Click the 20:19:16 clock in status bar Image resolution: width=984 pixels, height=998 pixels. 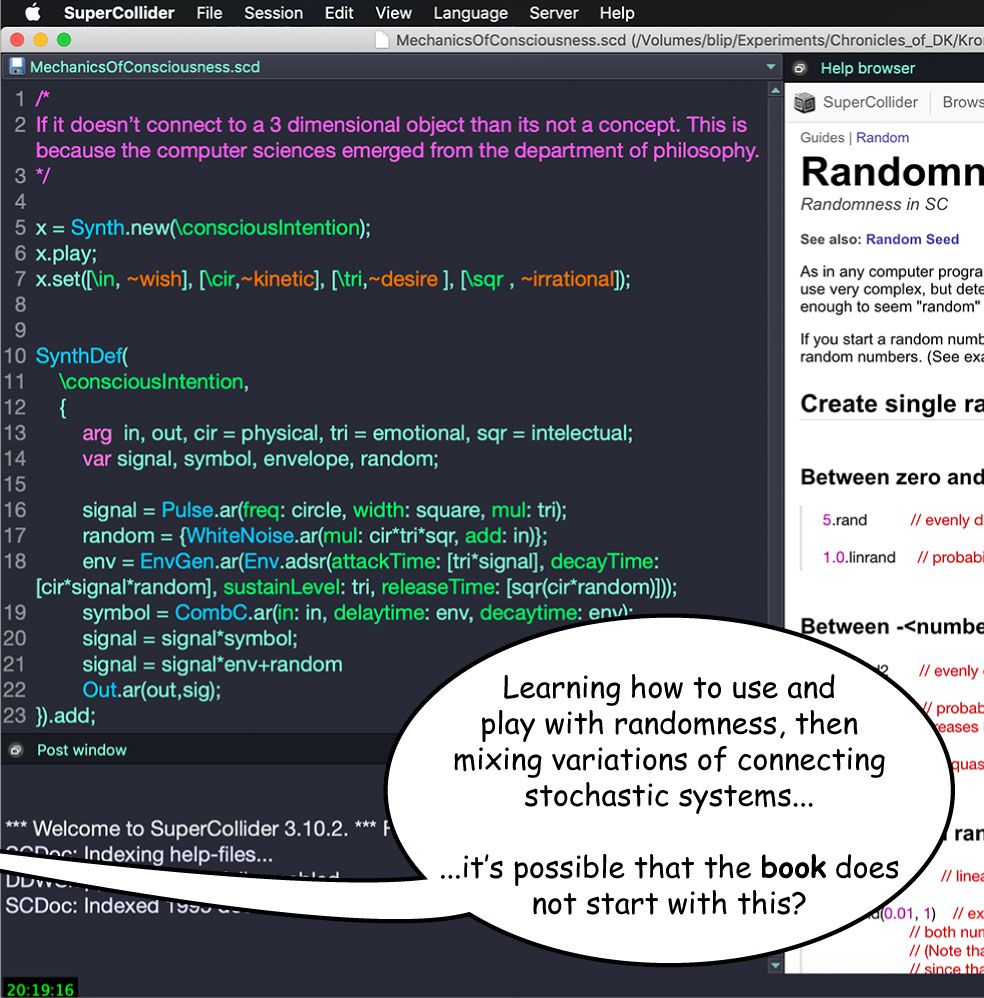tap(40, 989)
